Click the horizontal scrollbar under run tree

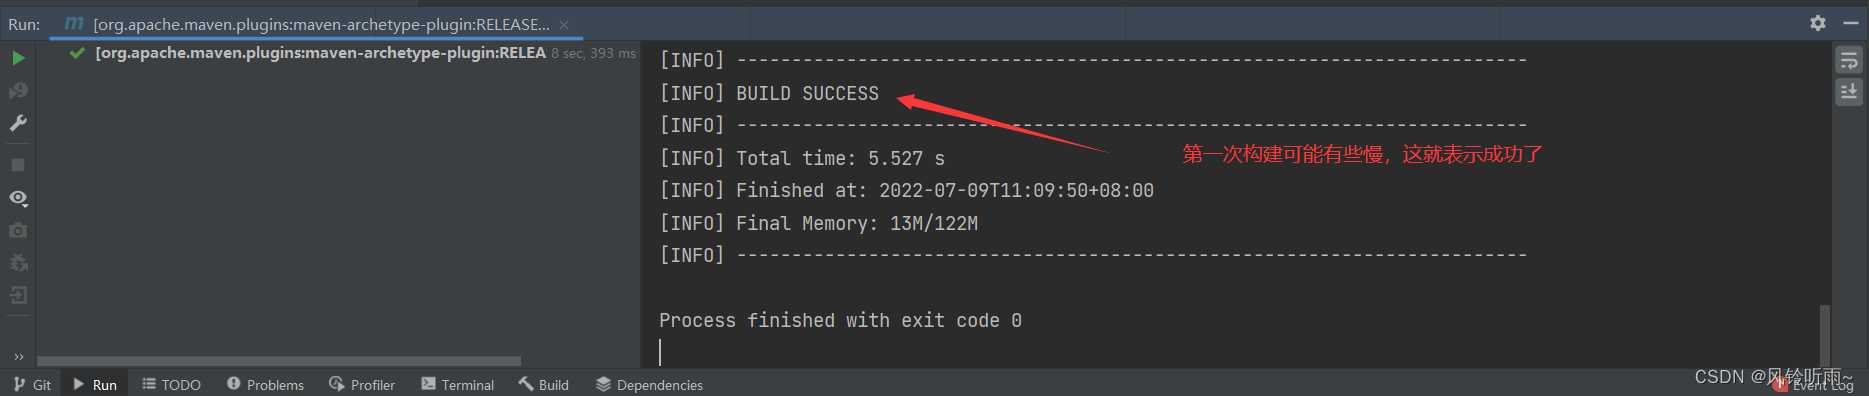point(279,360)
